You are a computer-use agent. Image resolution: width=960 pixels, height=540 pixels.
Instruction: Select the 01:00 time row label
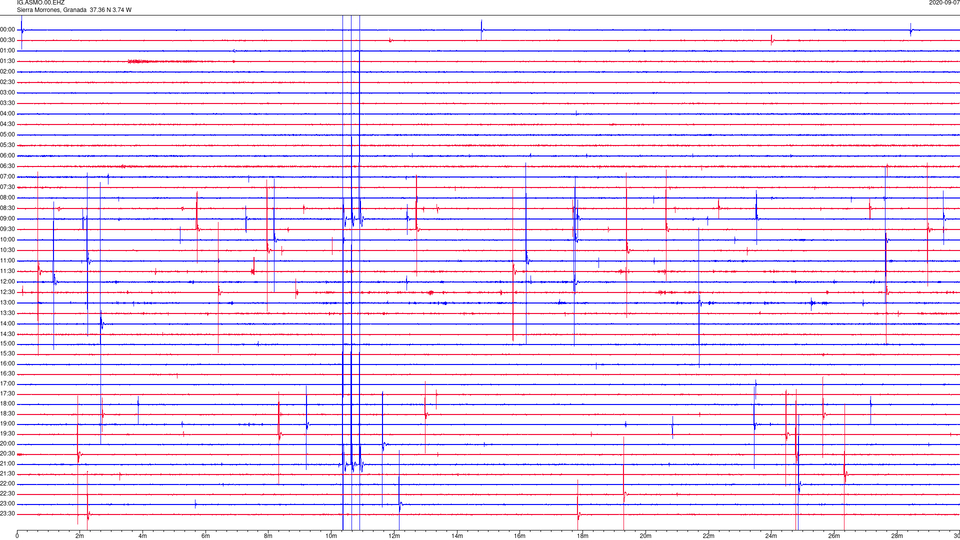[x=8, y=51]
